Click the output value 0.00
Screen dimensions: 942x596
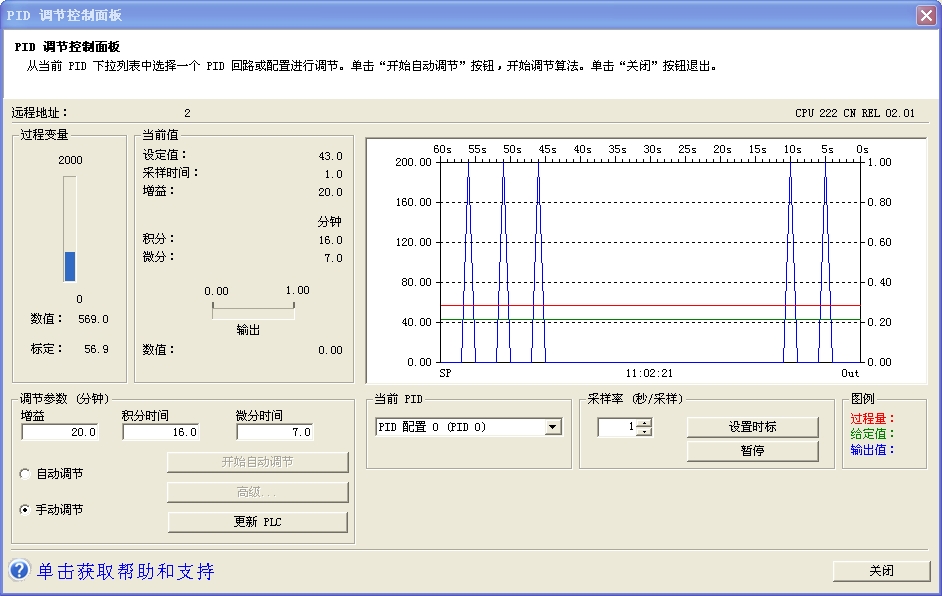click(x=330, y=350)
